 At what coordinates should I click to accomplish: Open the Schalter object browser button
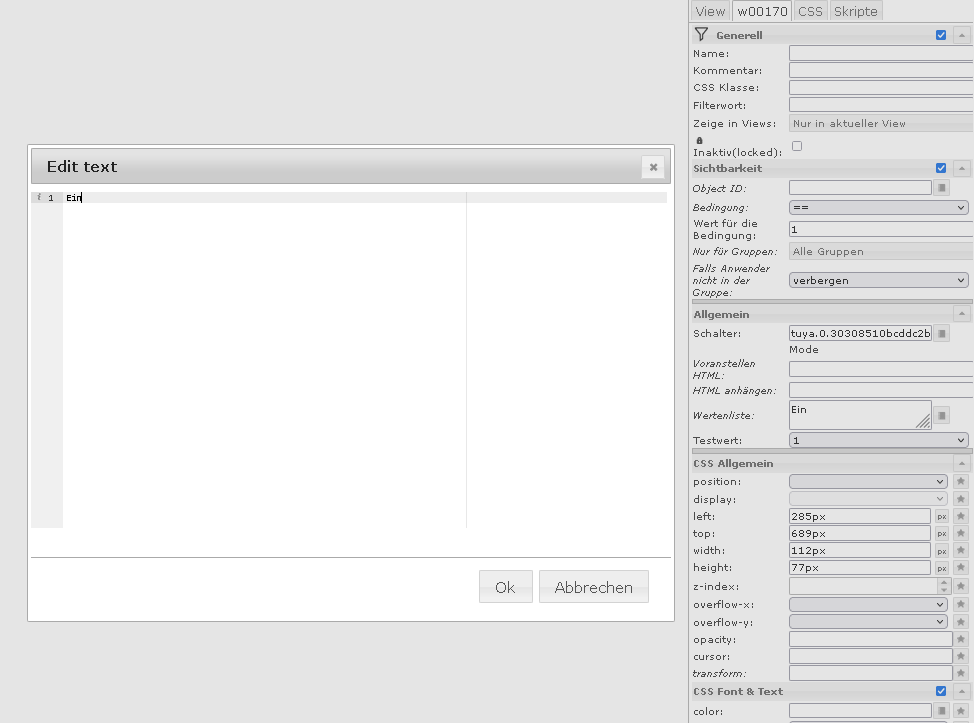pyautogui.click(x=941, y=334)
